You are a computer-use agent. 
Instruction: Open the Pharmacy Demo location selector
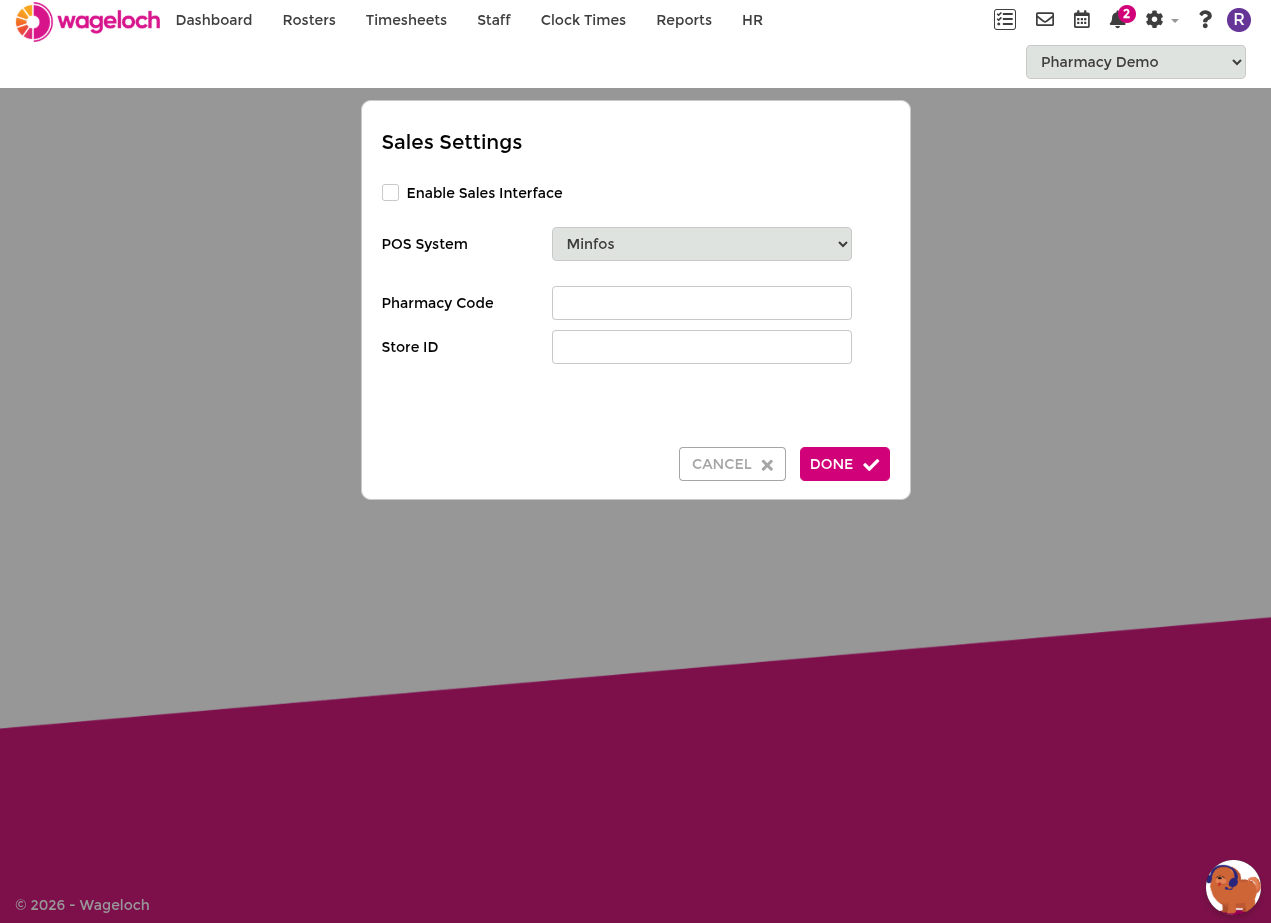click(1136, 62)
